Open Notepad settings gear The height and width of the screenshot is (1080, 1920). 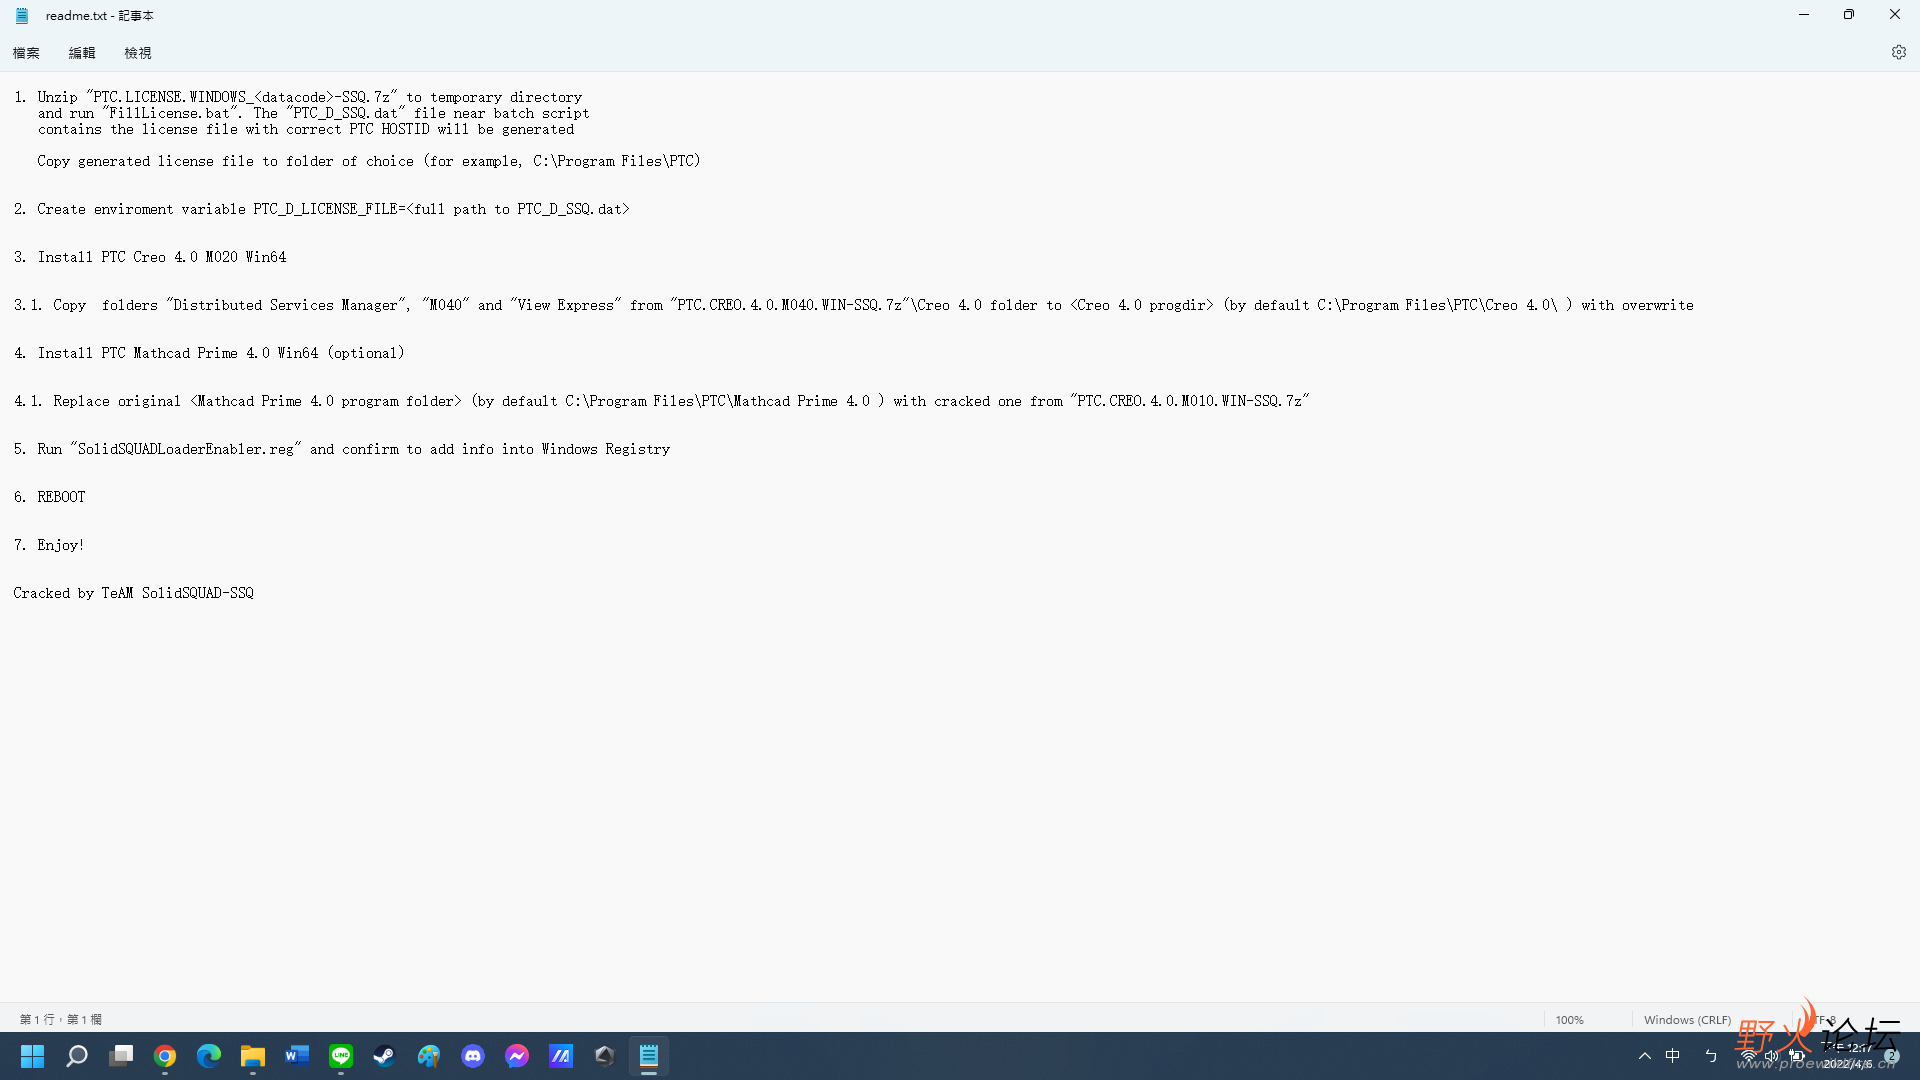pos(1898,52)
